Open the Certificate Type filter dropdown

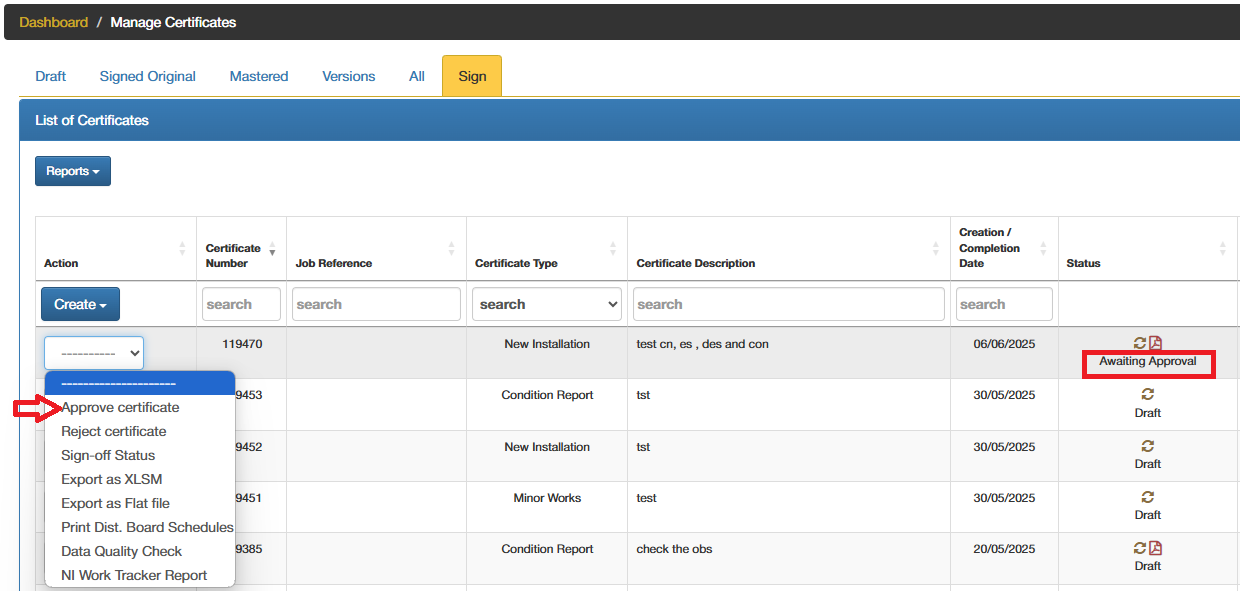click(546, 303)
